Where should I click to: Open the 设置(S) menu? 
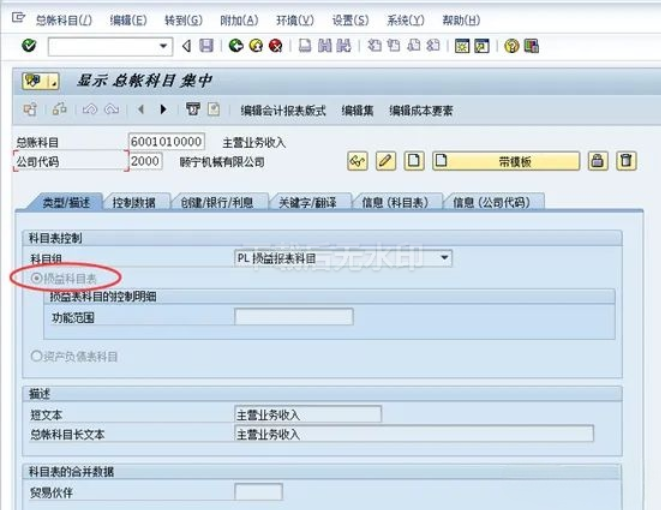350,20
